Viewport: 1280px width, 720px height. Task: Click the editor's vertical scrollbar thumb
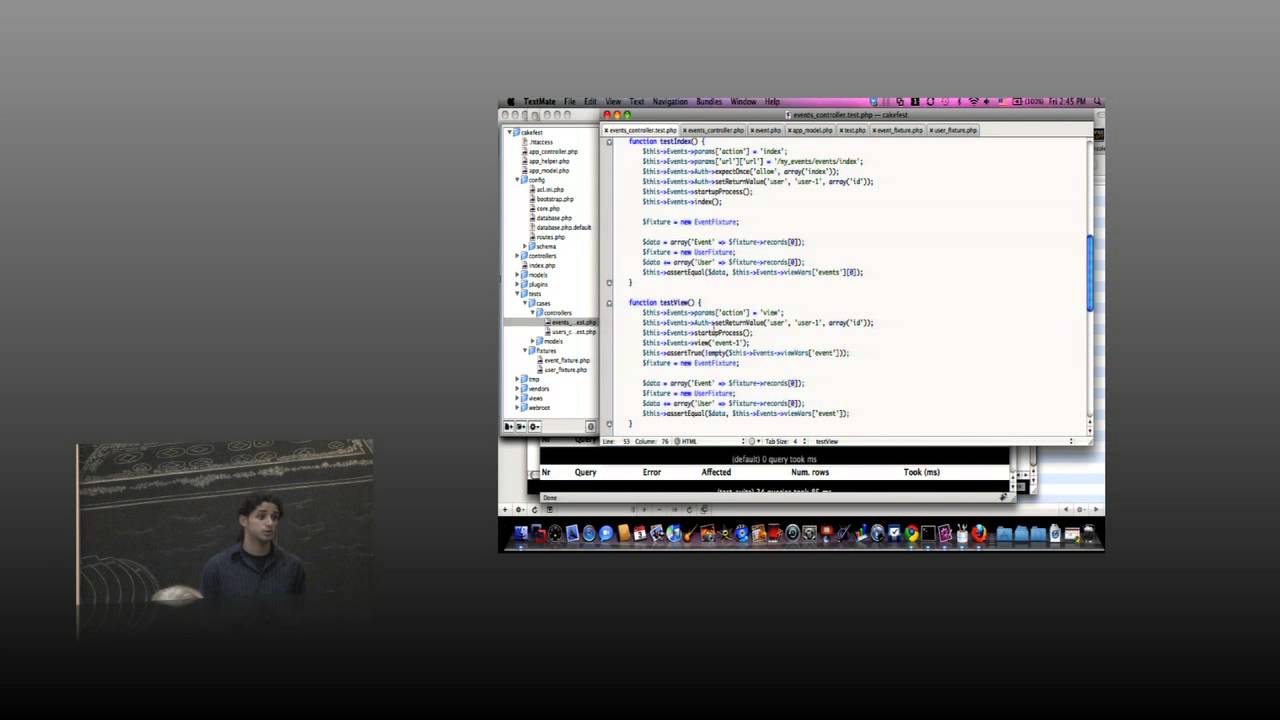coord(1090,273)
